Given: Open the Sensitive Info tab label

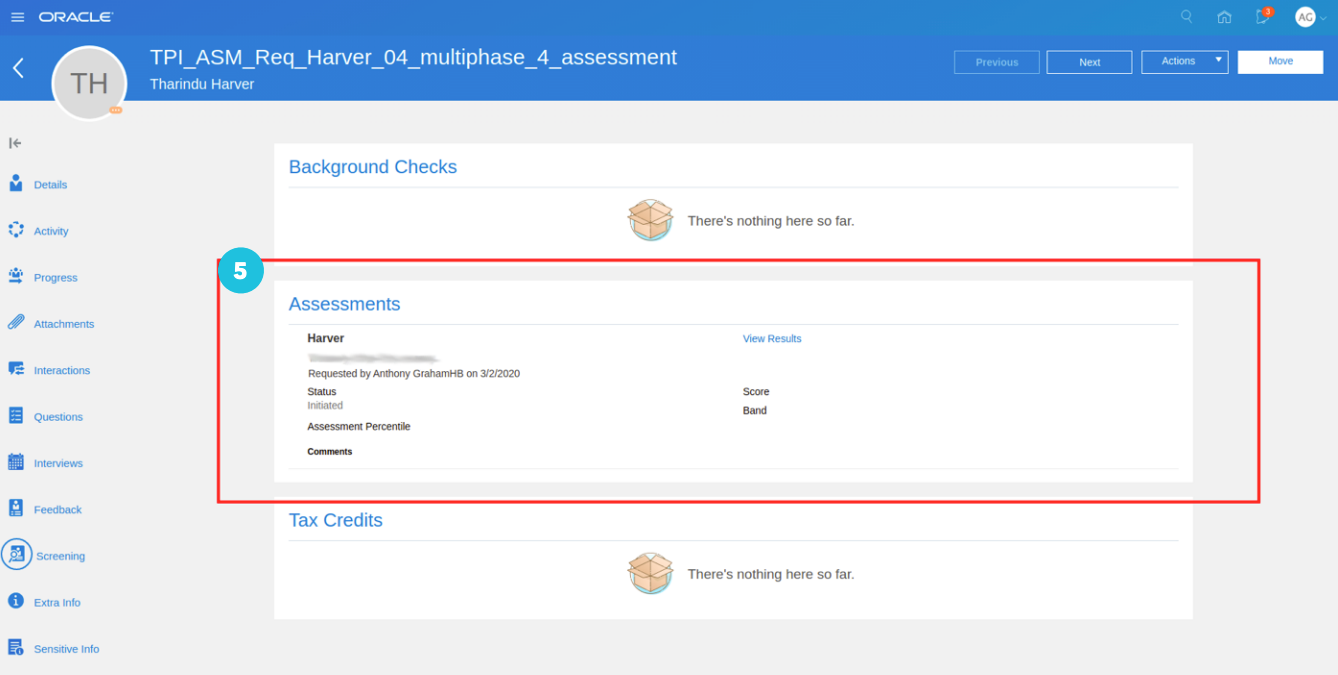Looking at the screenshot, I should 66,649.
